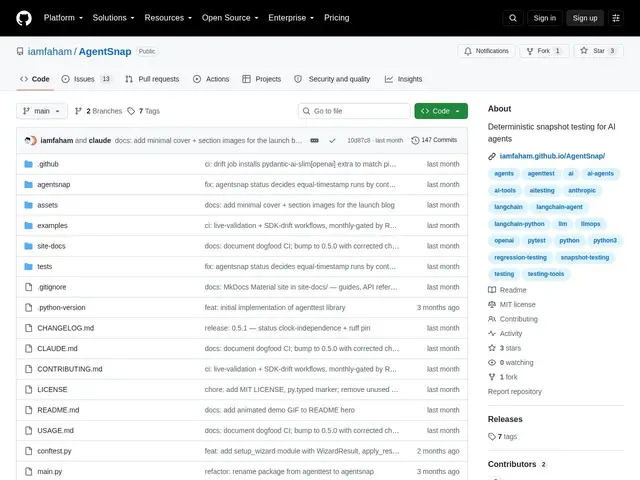This screenshot has width=640, height=480.
Task: Click the Report repository link
Action: click(x=514, y=391)
